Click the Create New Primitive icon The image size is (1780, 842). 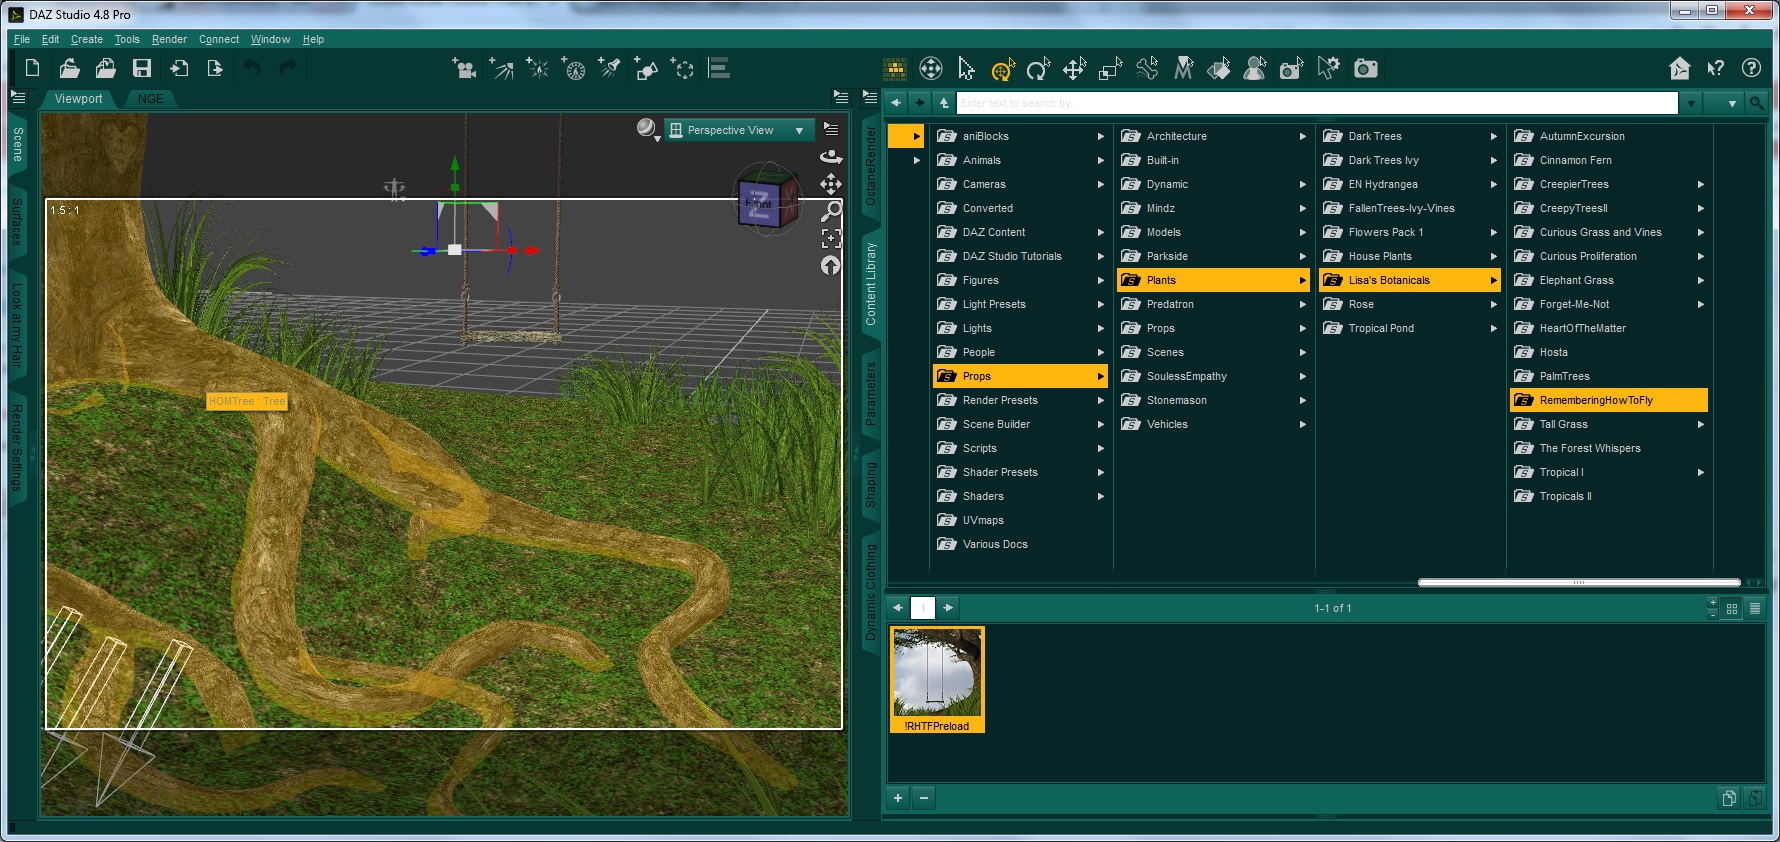coord(646,68)
